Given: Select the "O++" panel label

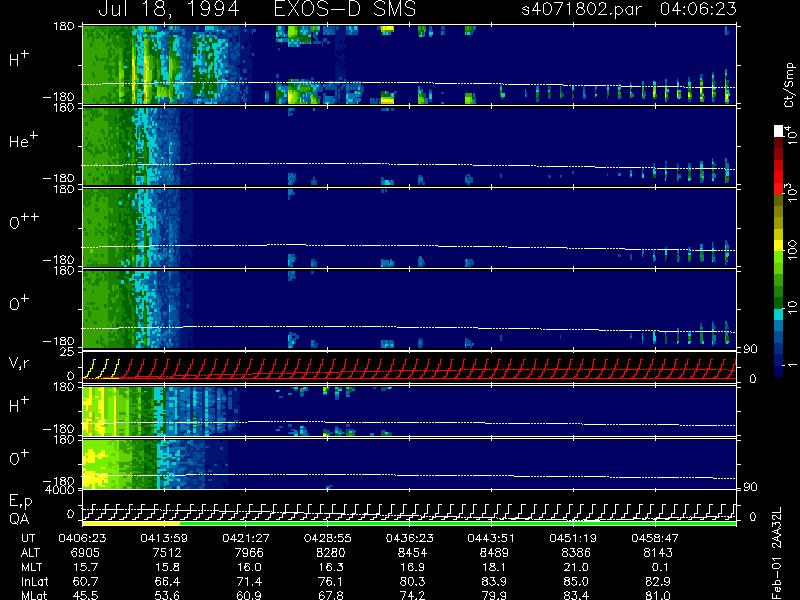Looking at the screenshot, I should click(x=23, y=221).
